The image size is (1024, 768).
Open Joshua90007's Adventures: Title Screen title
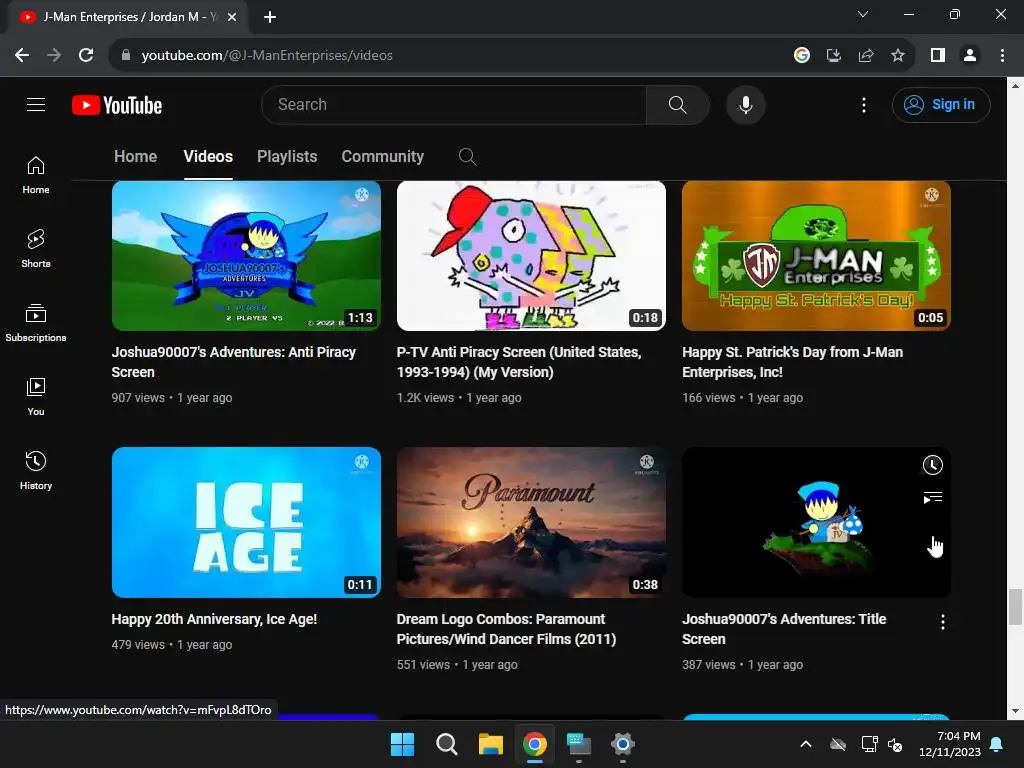[784, 629]
